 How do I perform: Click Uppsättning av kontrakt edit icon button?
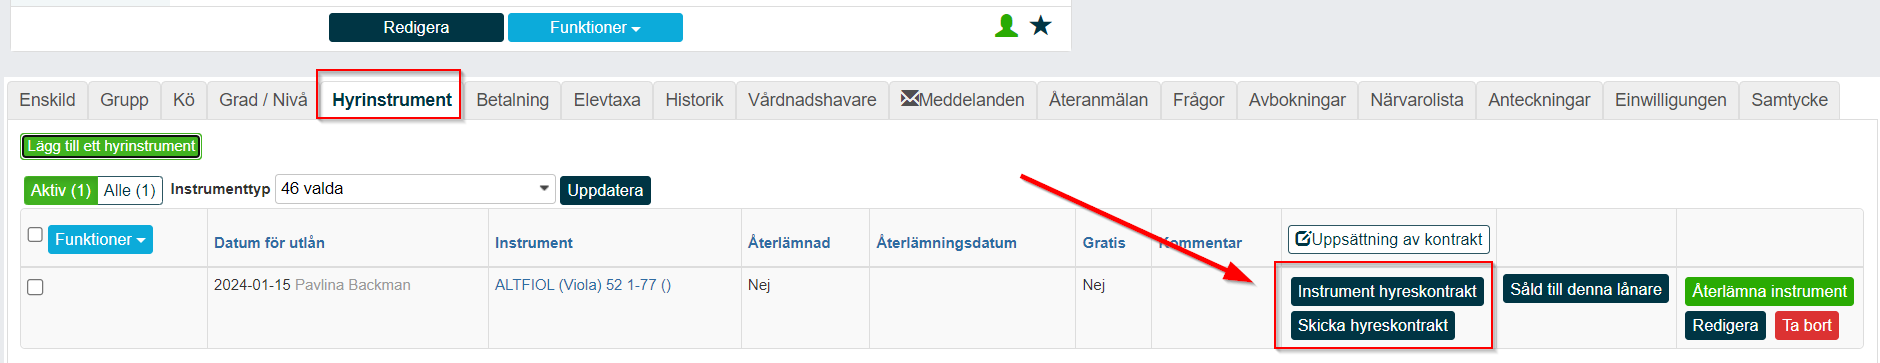coord(1389,239)
